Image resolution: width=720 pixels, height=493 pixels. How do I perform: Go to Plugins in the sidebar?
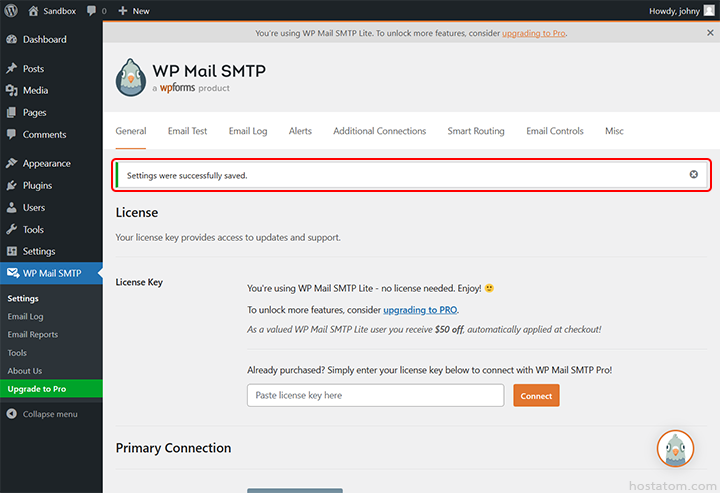(37, 186)
